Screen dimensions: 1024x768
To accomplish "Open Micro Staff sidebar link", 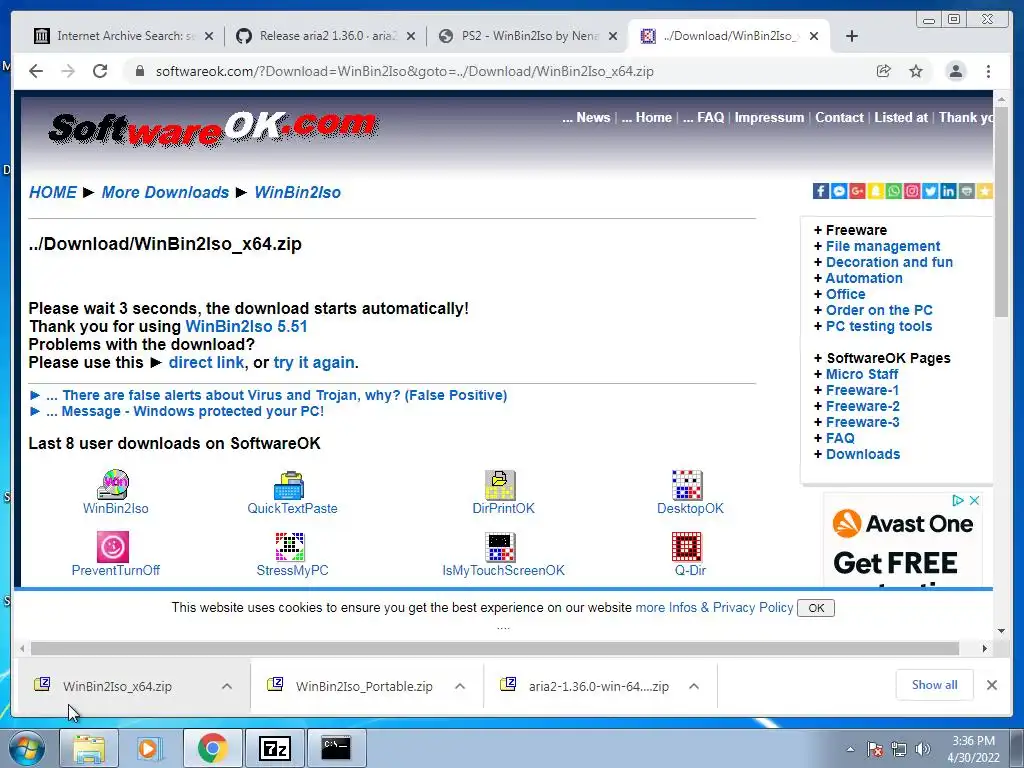I will pos(862,374).
